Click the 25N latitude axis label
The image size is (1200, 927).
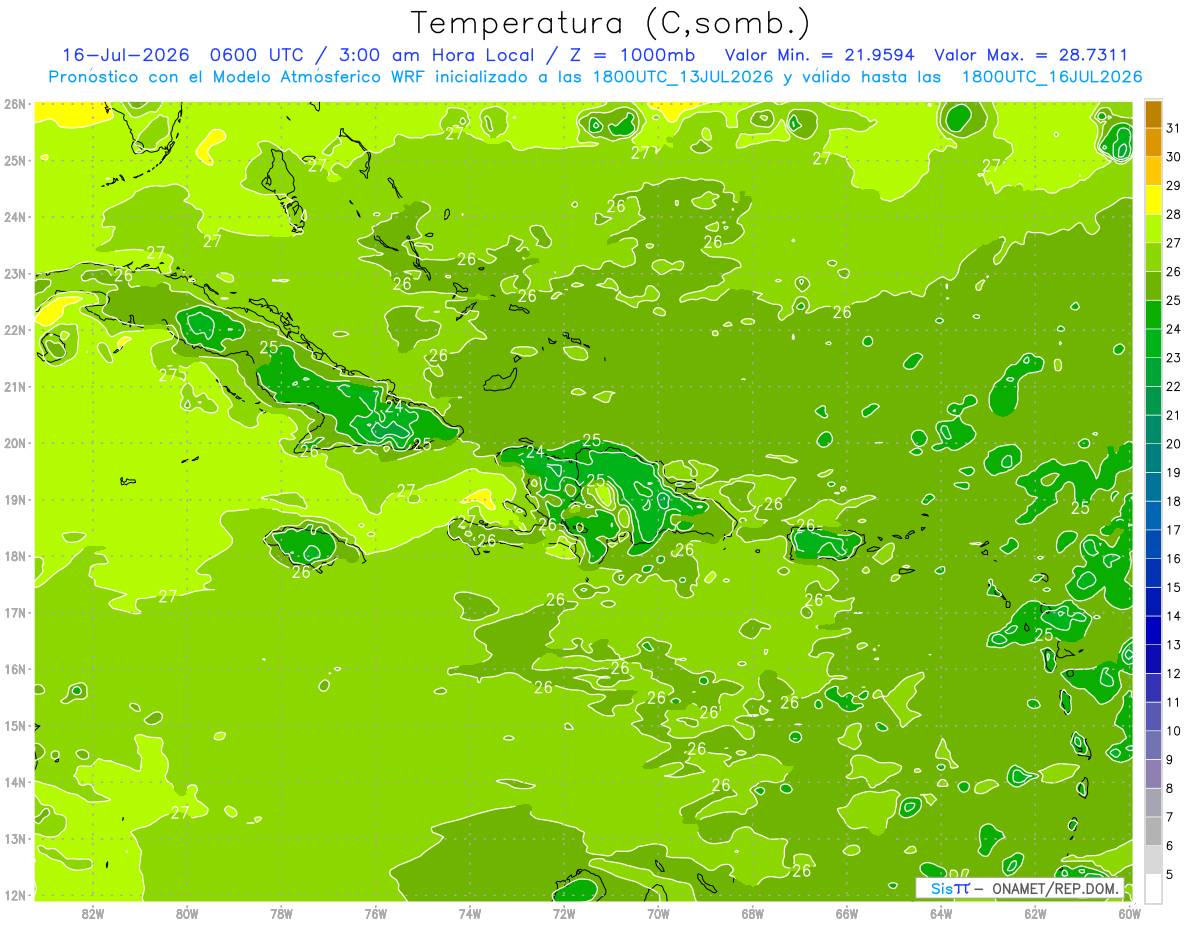[15, 160]
